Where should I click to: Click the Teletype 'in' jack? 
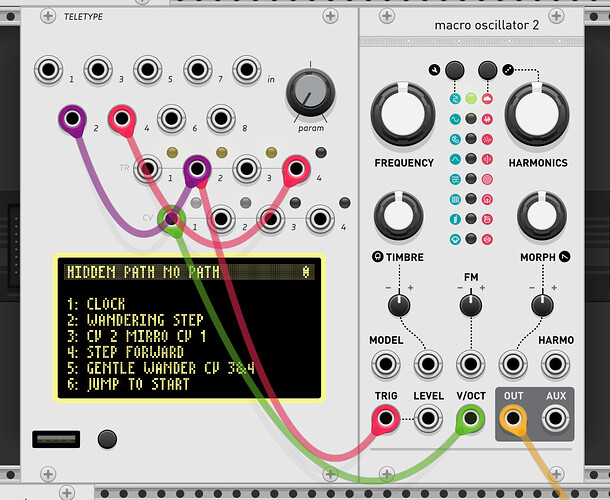pos(248,70)
